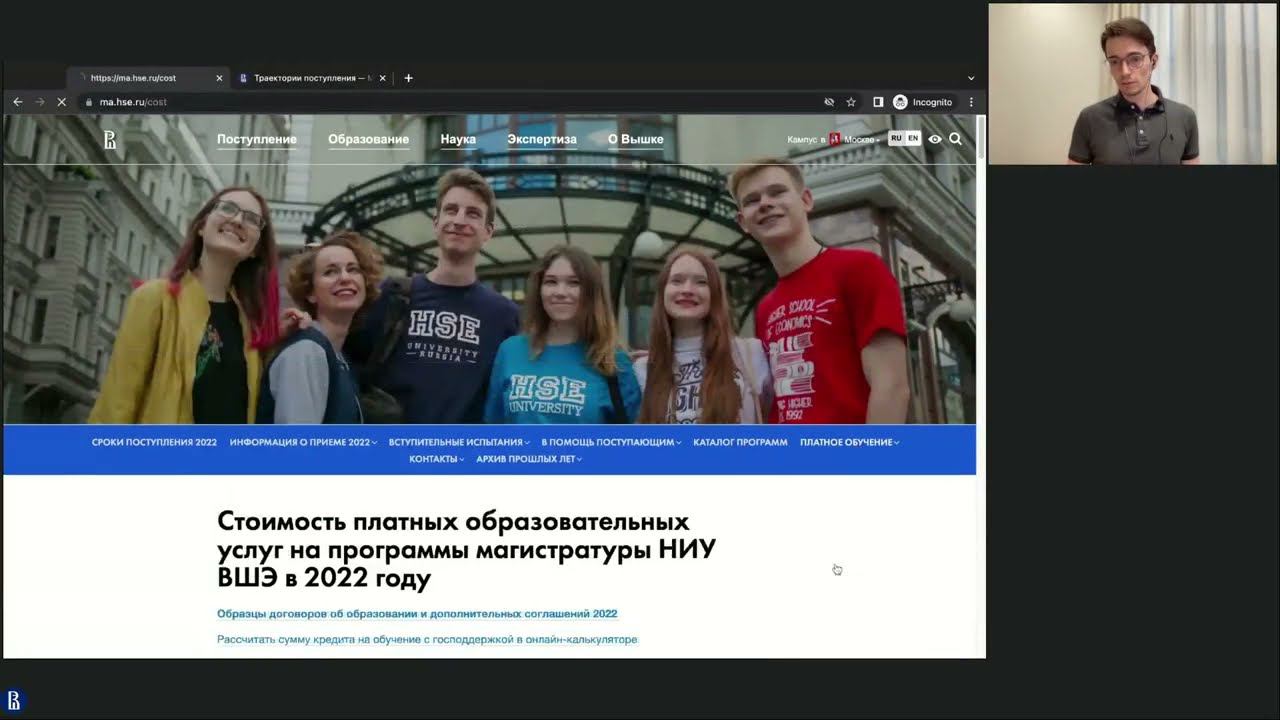Click the HSE logo in bottom-left corner
This screenshot has height=720, width=1280.
pyautogui.click(x=14, y=699)
